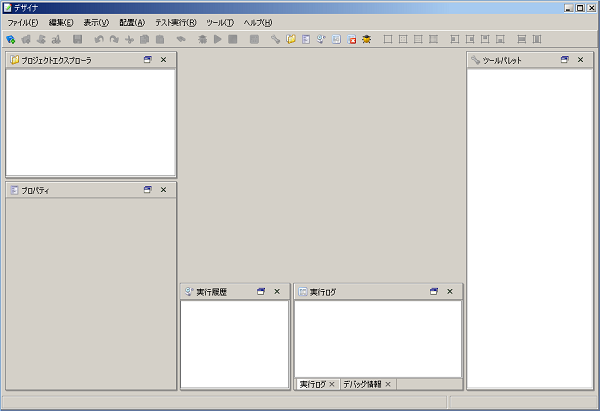Open the ファイル(F) menu
The image size is (600, 411).
(23, 22)
